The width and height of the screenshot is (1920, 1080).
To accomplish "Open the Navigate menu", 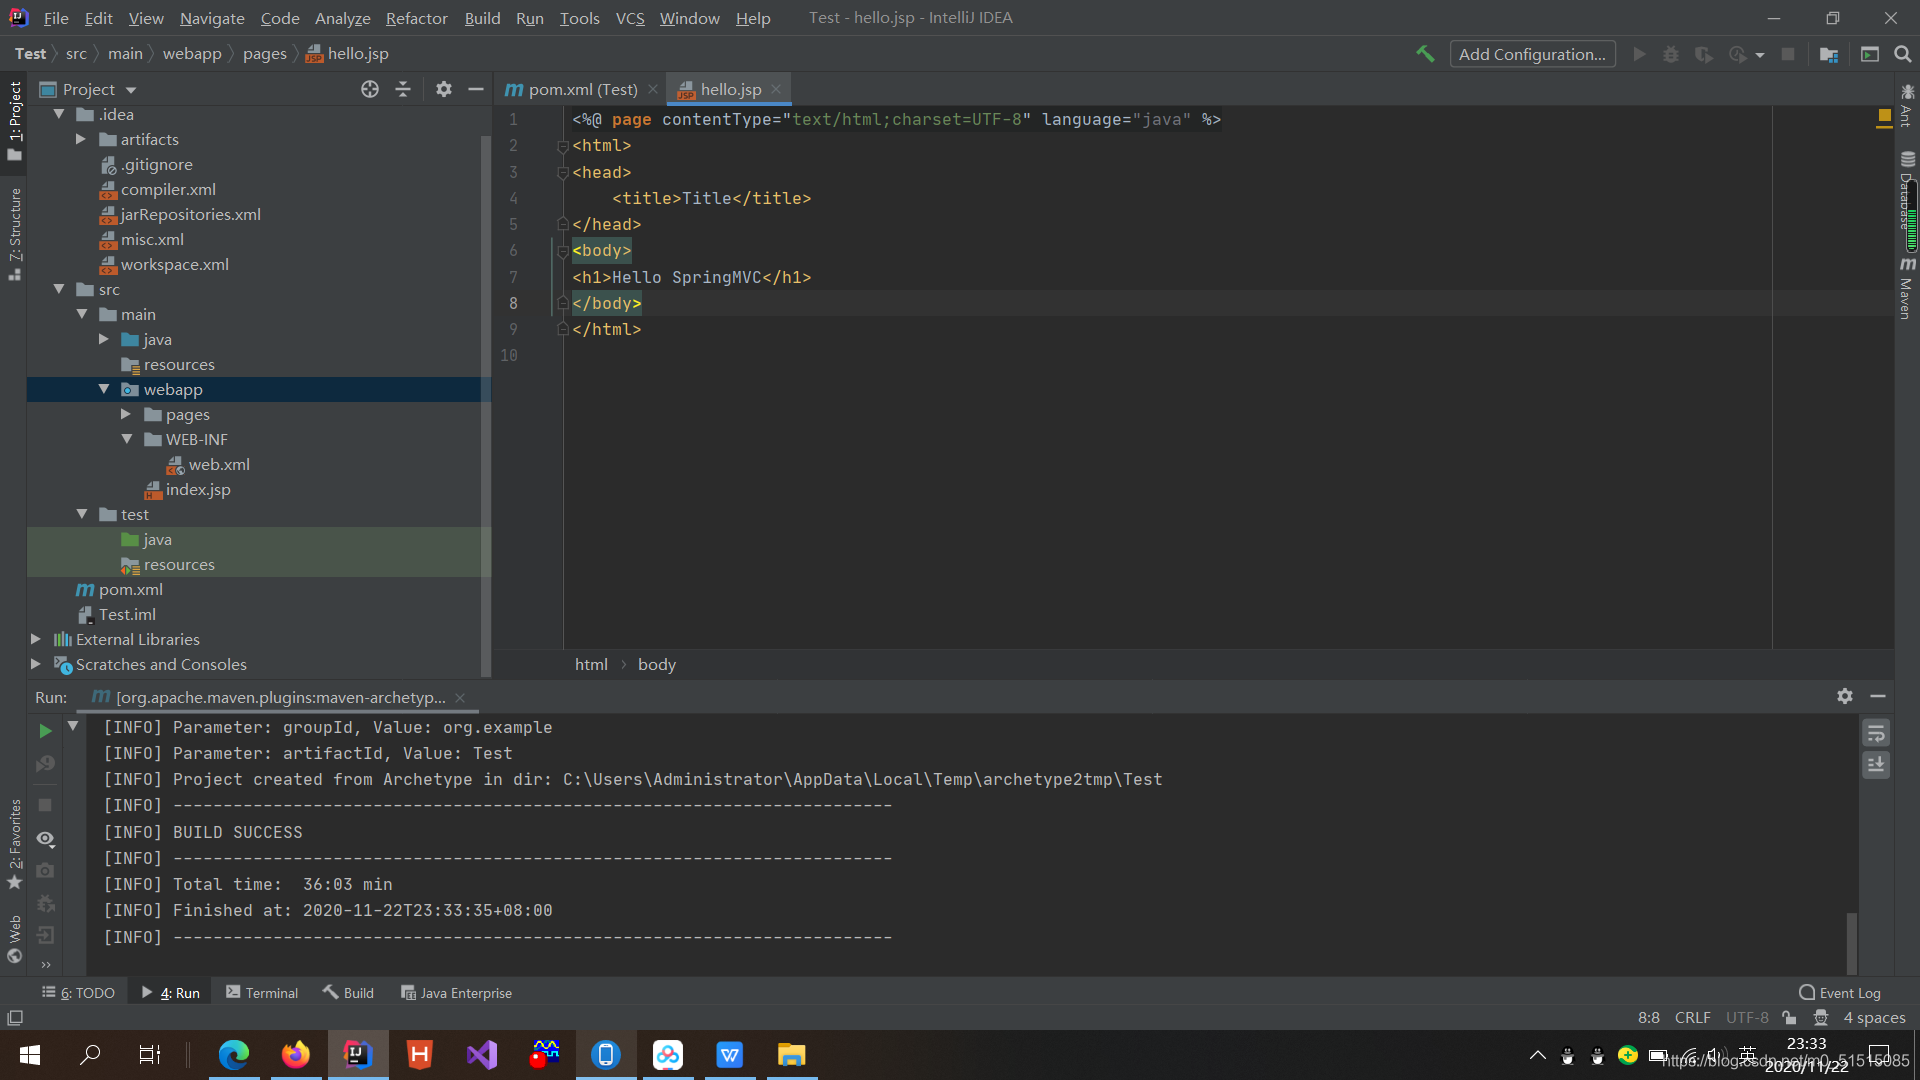I will tap(210, 17).
